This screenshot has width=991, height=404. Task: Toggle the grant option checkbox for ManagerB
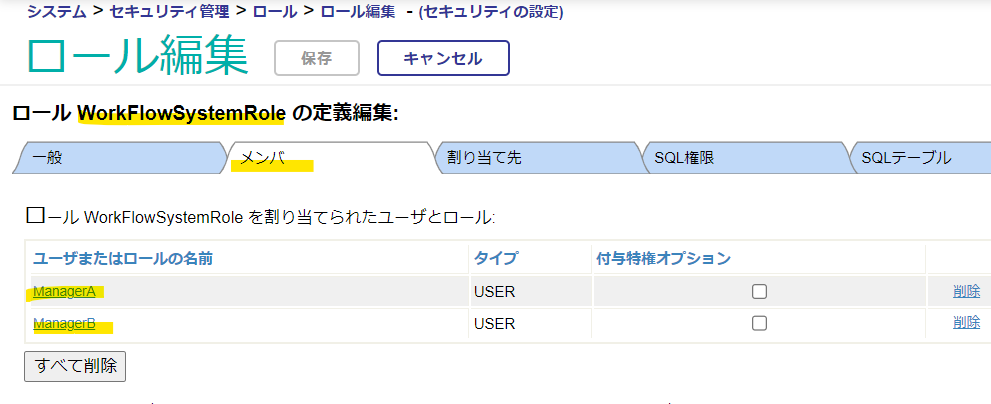pyautogui.click(x=759, y=324)
